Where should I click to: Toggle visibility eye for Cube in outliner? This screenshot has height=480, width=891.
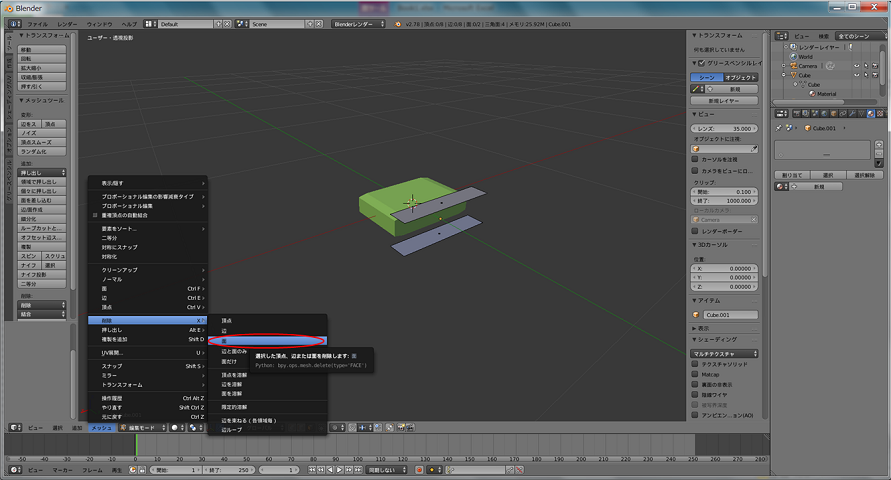856,75
